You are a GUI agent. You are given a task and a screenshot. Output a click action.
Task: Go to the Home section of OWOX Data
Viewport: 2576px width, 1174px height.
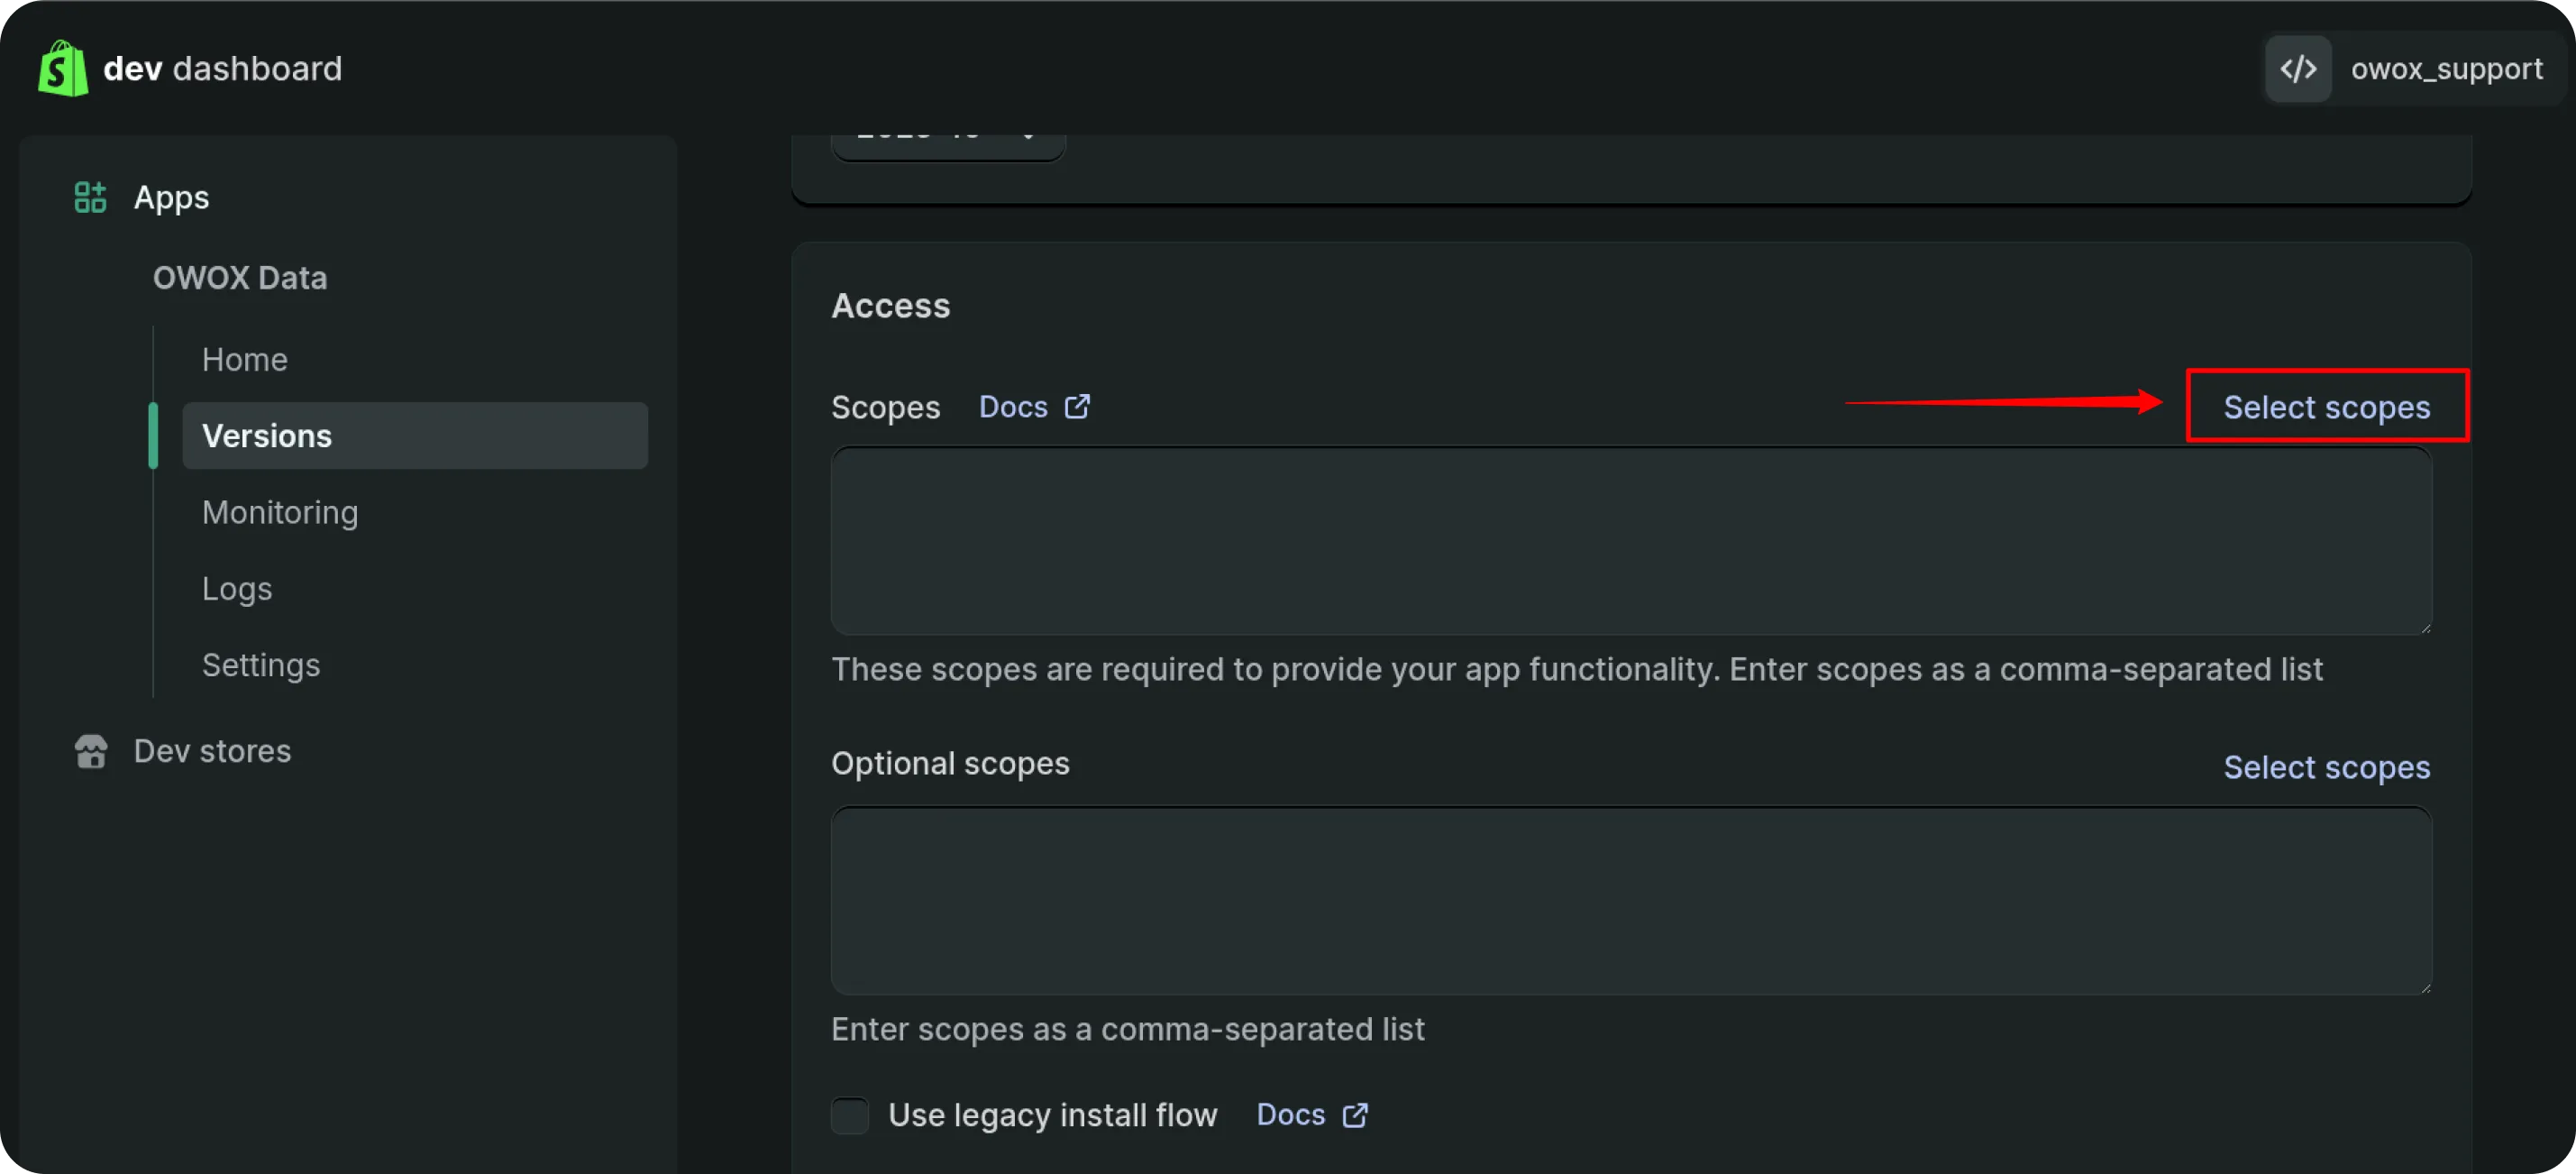[245, 358]
